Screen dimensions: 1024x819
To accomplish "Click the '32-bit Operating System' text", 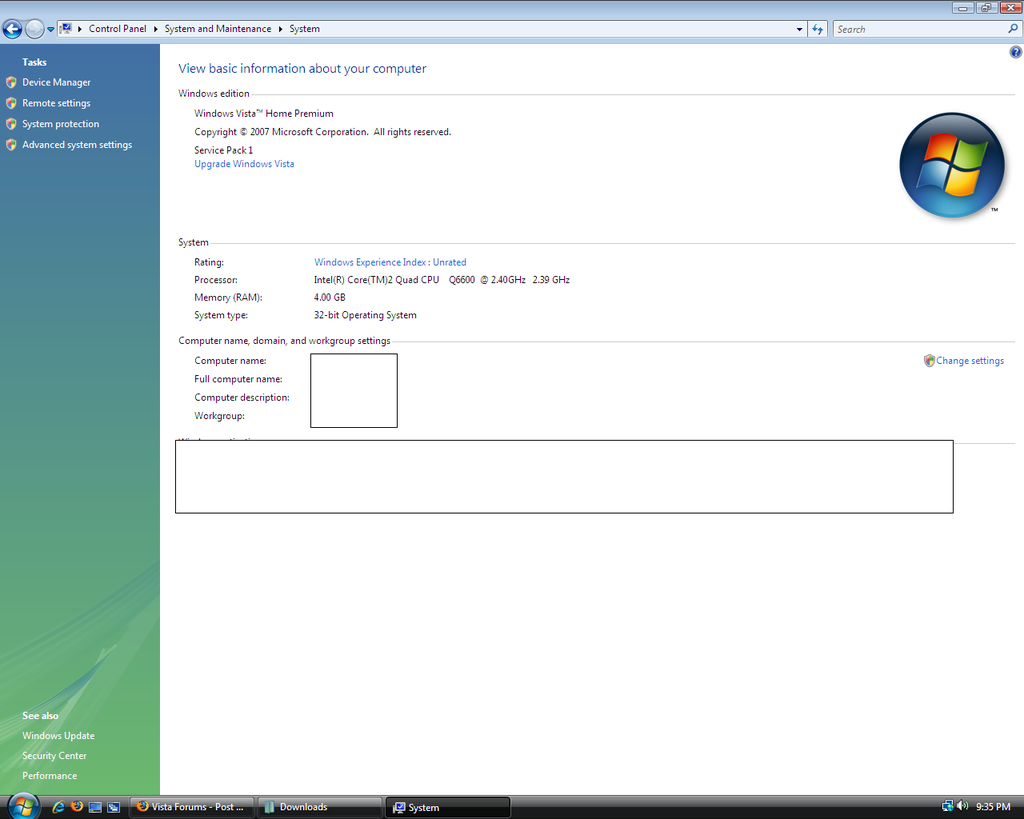I will [x=365, y=315].
